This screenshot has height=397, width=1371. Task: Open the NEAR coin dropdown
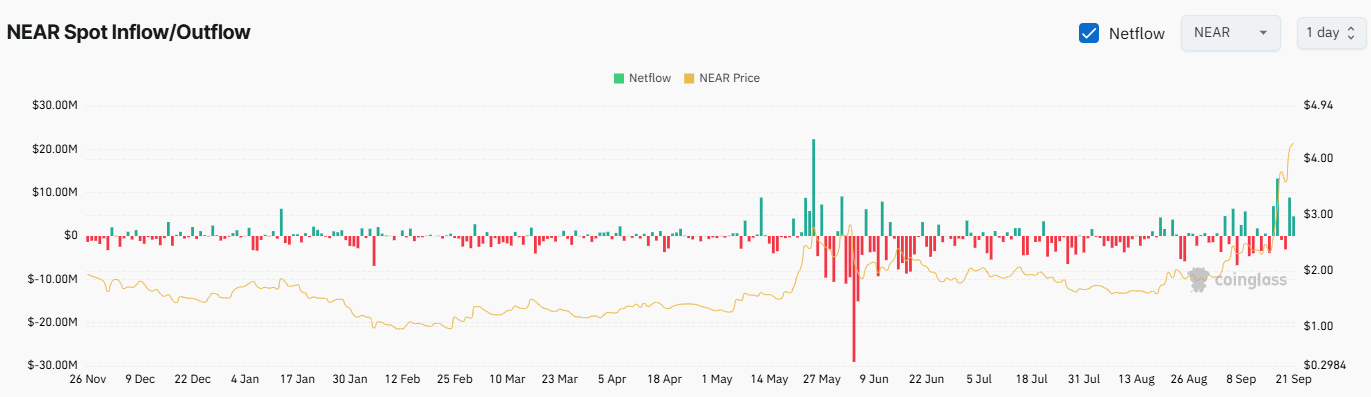pos(1231,32)
